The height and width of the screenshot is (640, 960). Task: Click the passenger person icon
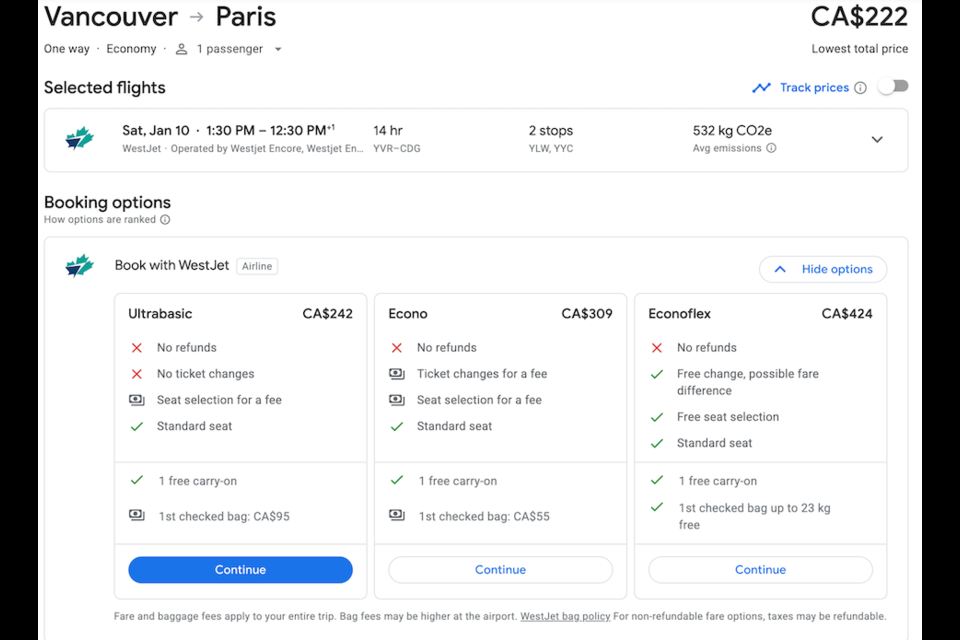coord(181,49)
